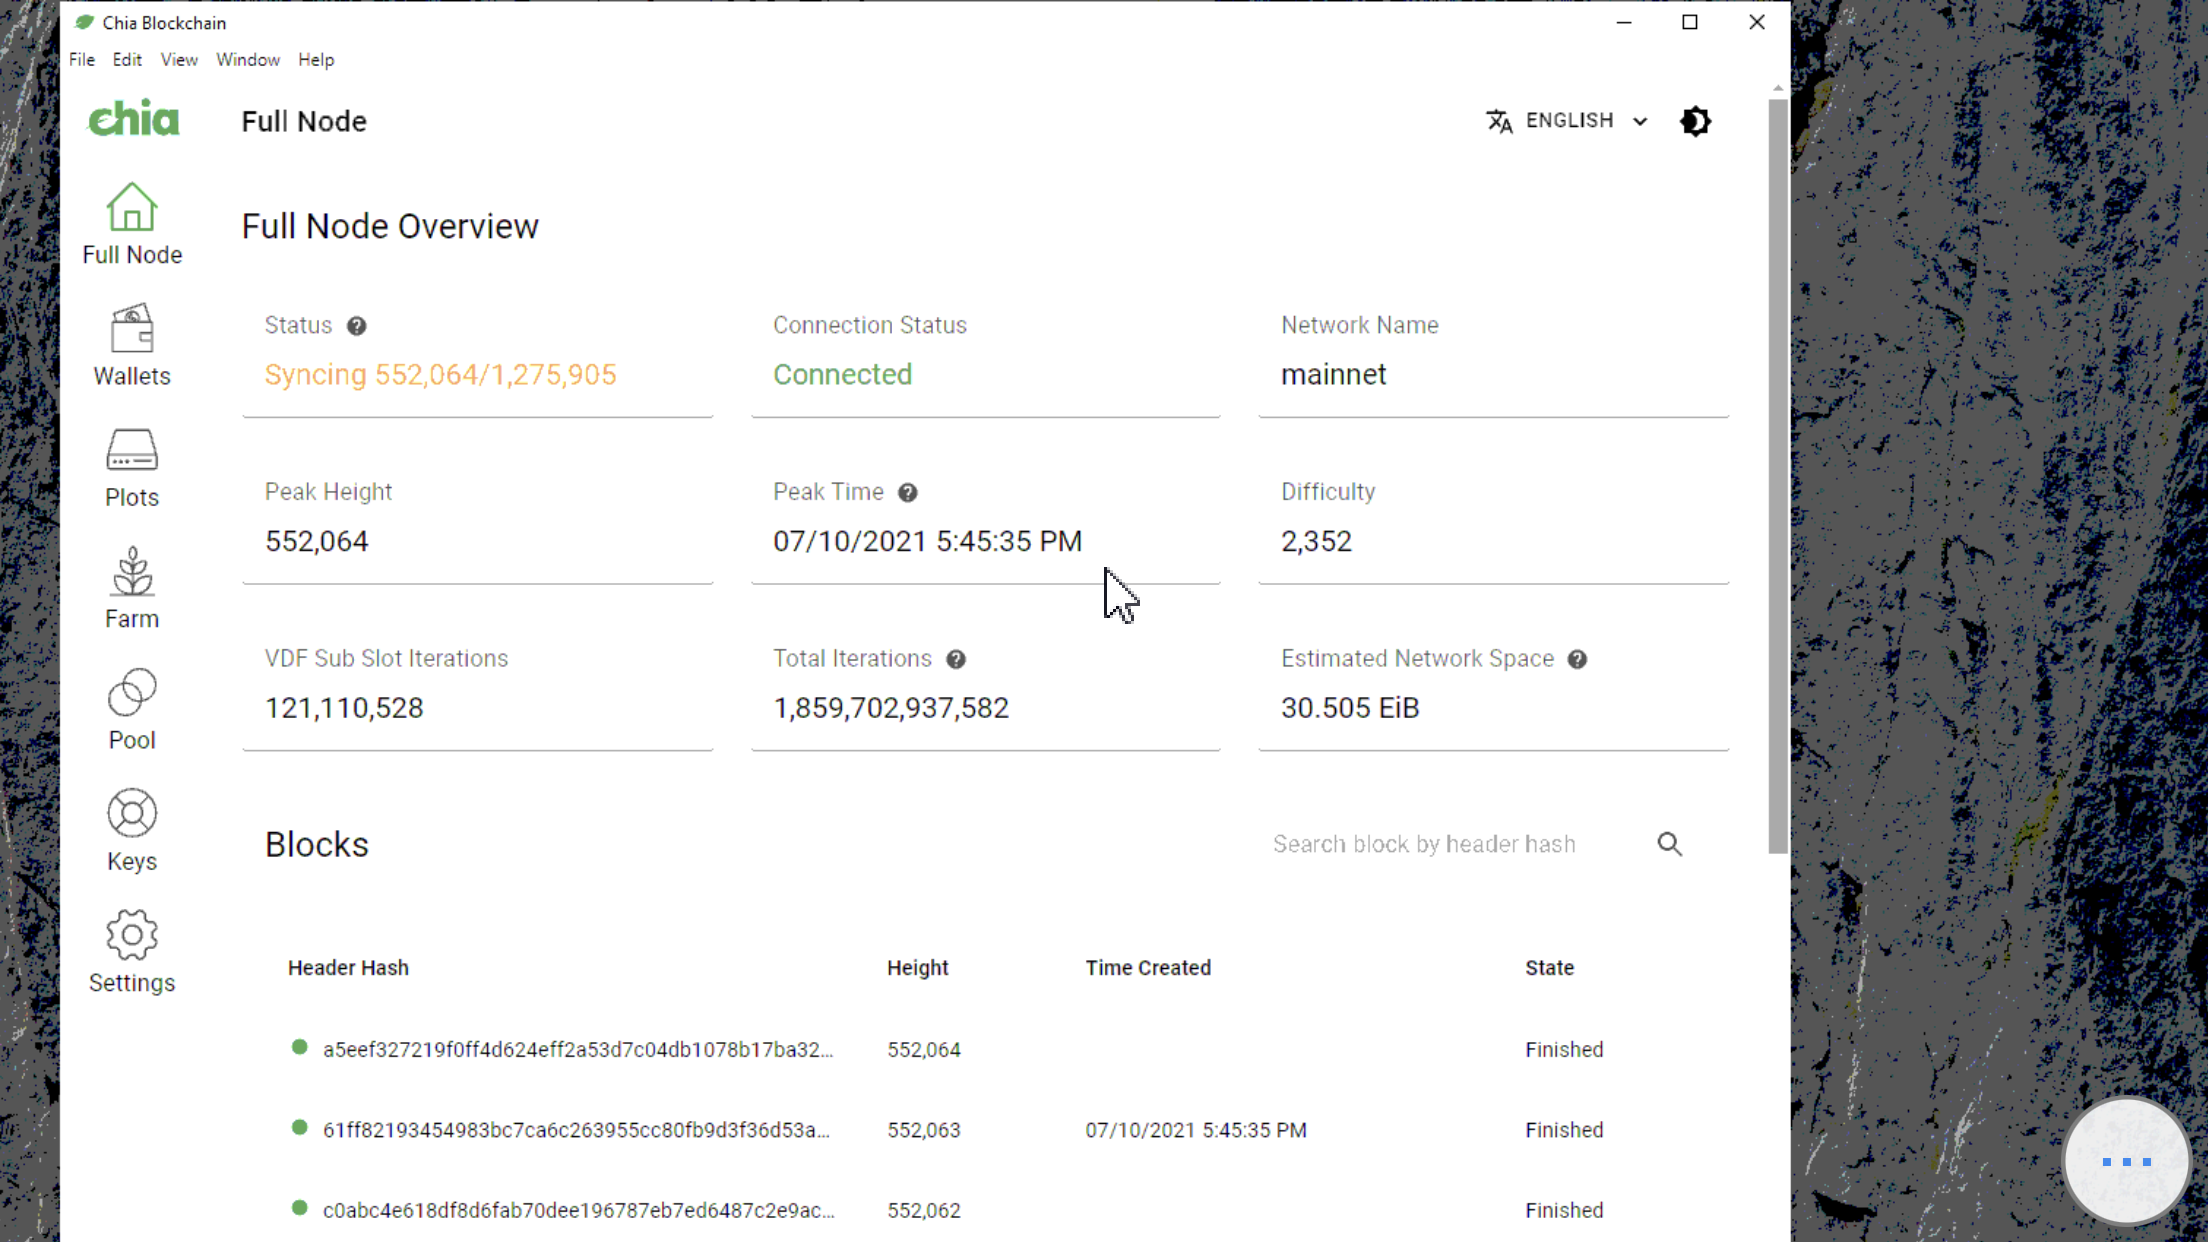Click the Chia logo
2208x1242 pixels.
[x=134, y=119]
